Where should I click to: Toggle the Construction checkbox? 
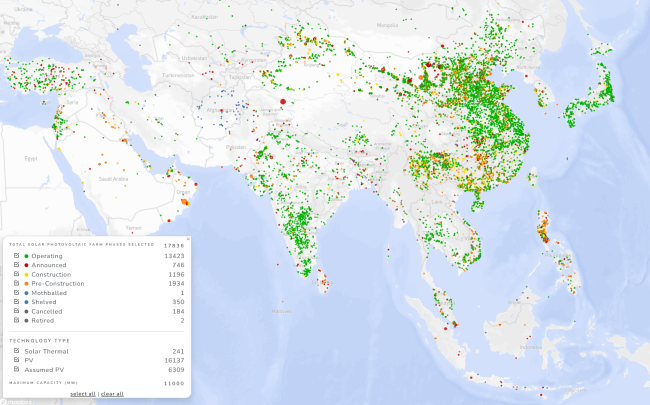[x=16, y=274]
